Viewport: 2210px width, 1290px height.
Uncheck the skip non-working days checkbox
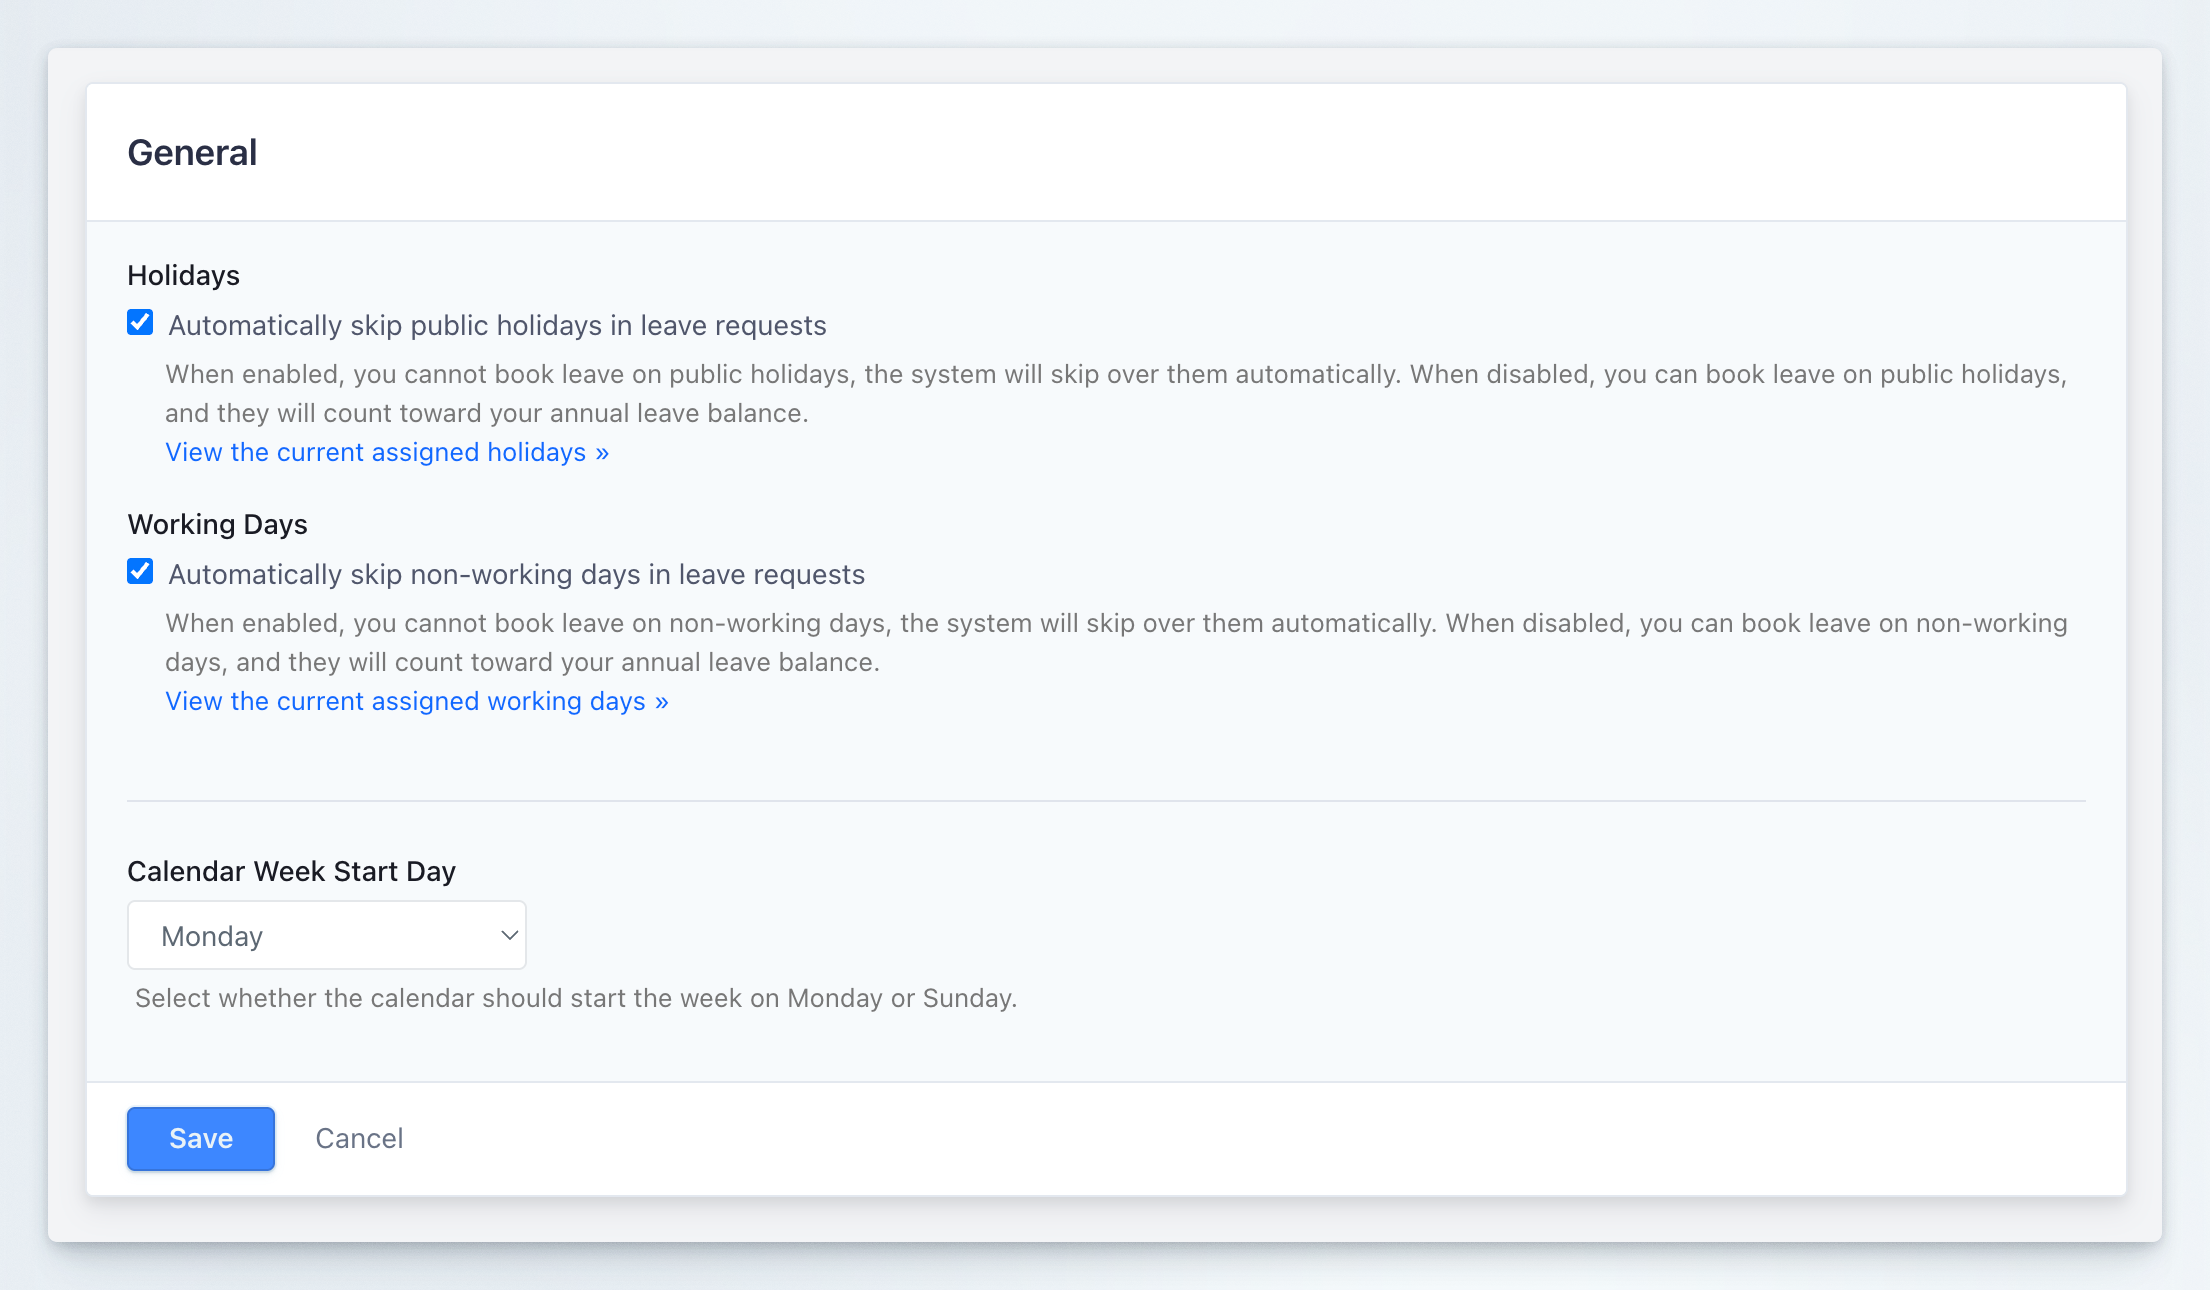tap(140, 572)
